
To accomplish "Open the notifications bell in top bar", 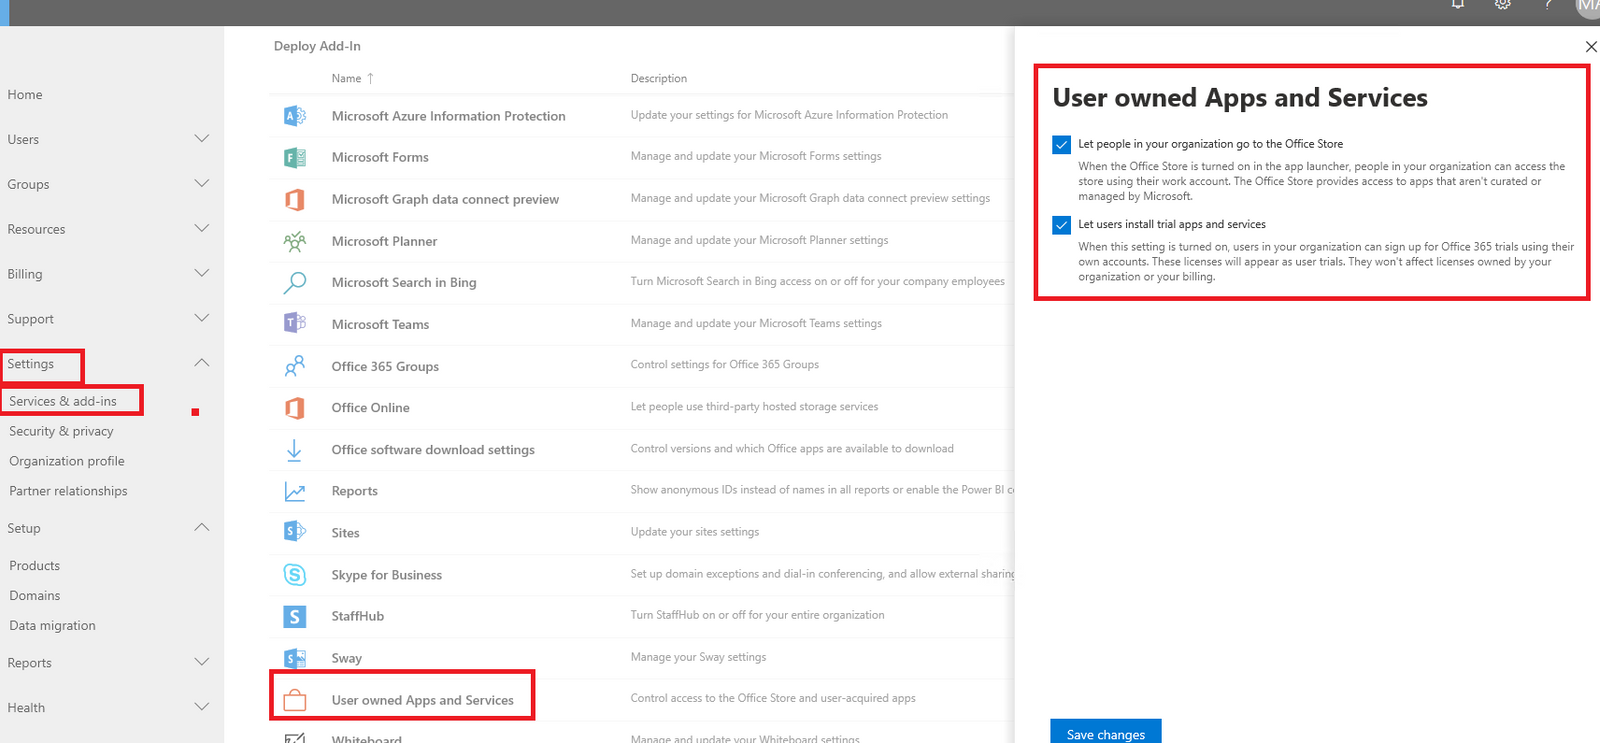I will point(1458,5).
